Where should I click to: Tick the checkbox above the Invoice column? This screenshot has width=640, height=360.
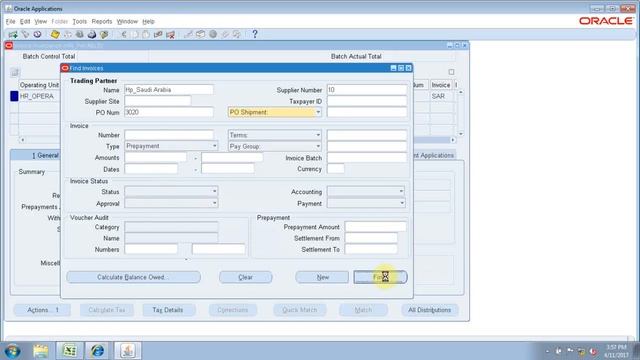pos(451,72)
